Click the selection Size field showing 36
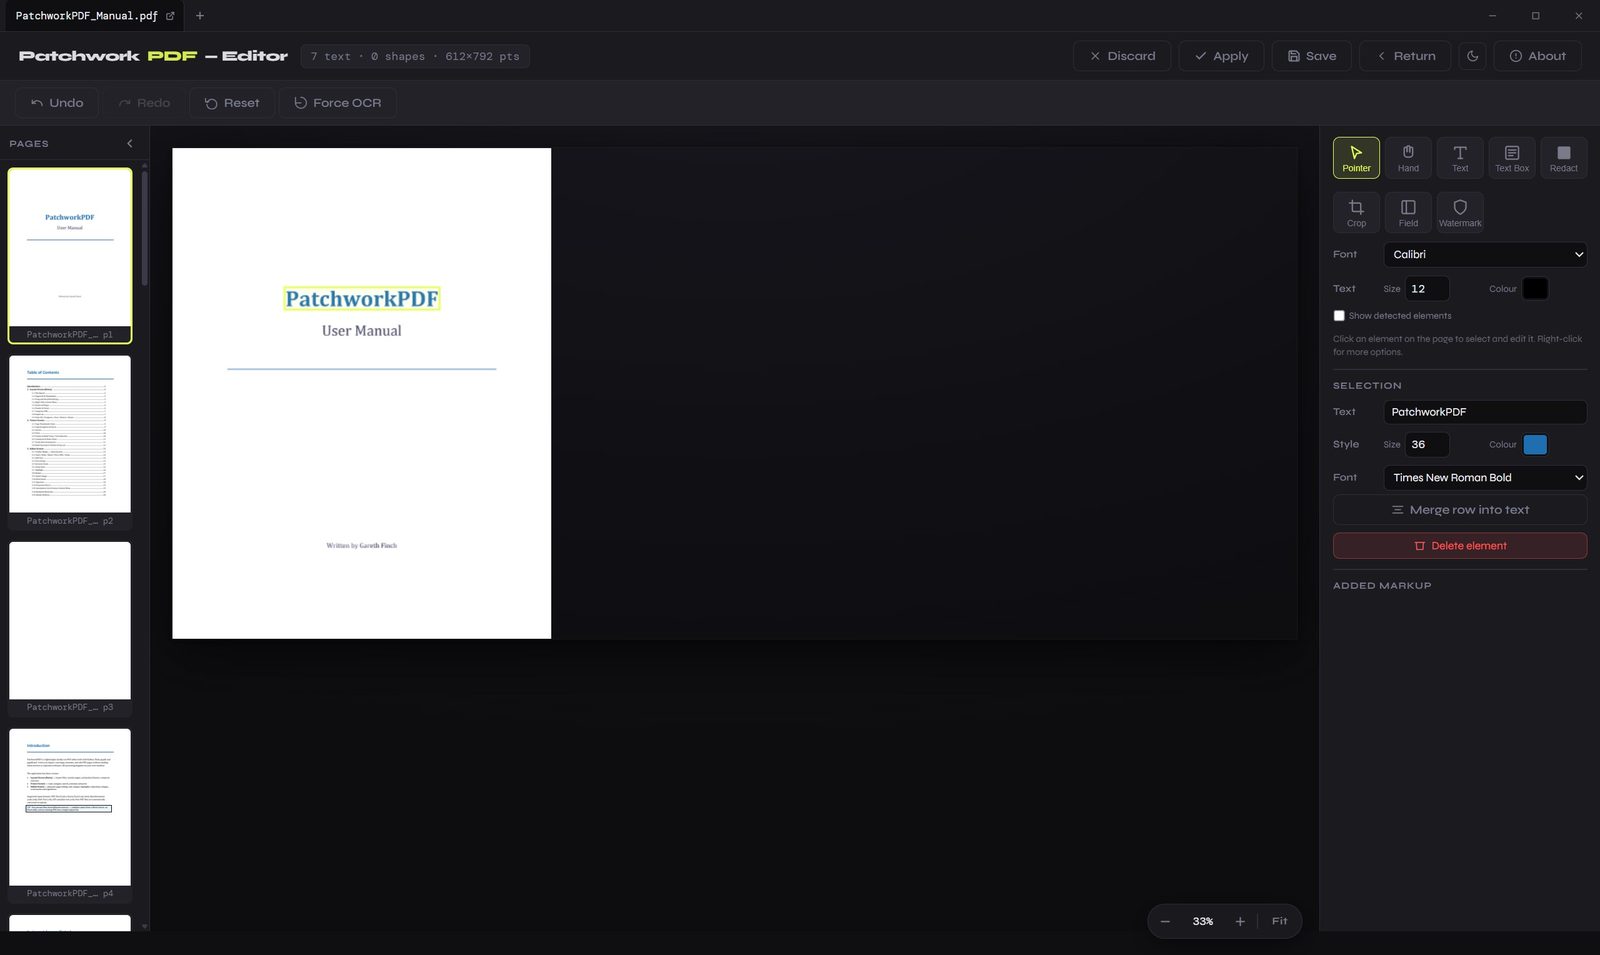The height and width of the screenshot is (955, 1600). point(1427,445)
